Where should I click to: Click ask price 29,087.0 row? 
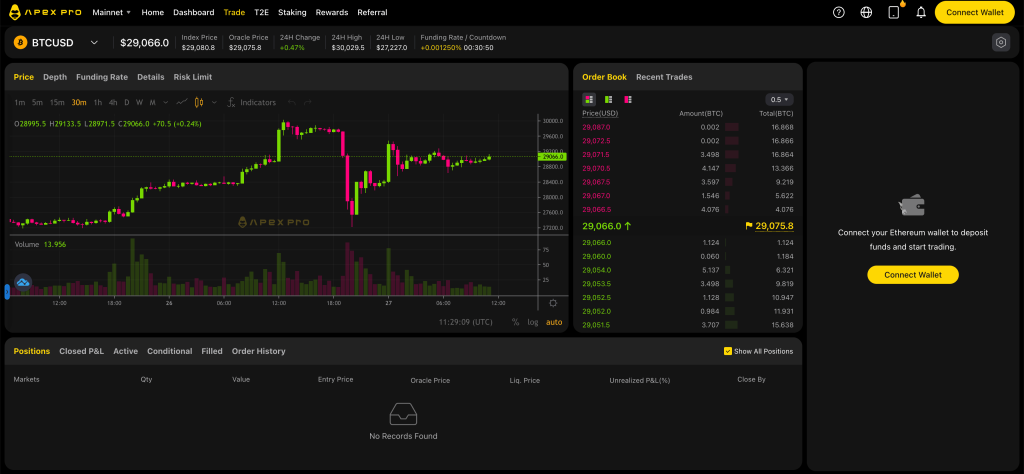click(688, 127)
